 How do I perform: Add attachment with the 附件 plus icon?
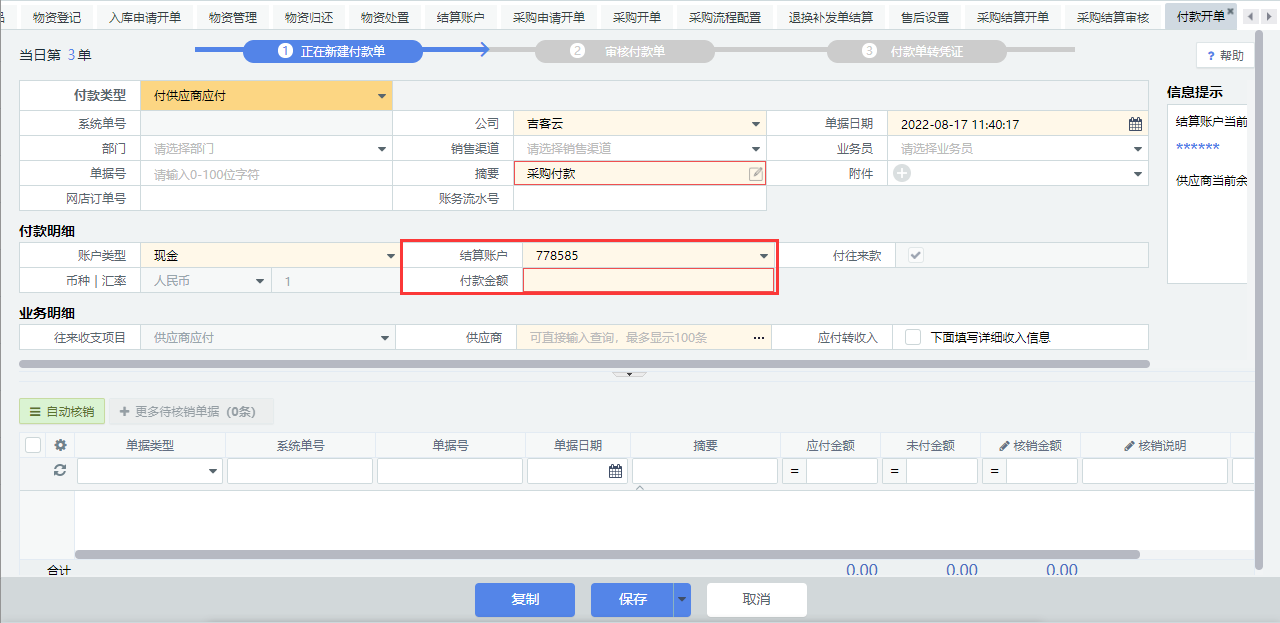(x=902, y=174)
